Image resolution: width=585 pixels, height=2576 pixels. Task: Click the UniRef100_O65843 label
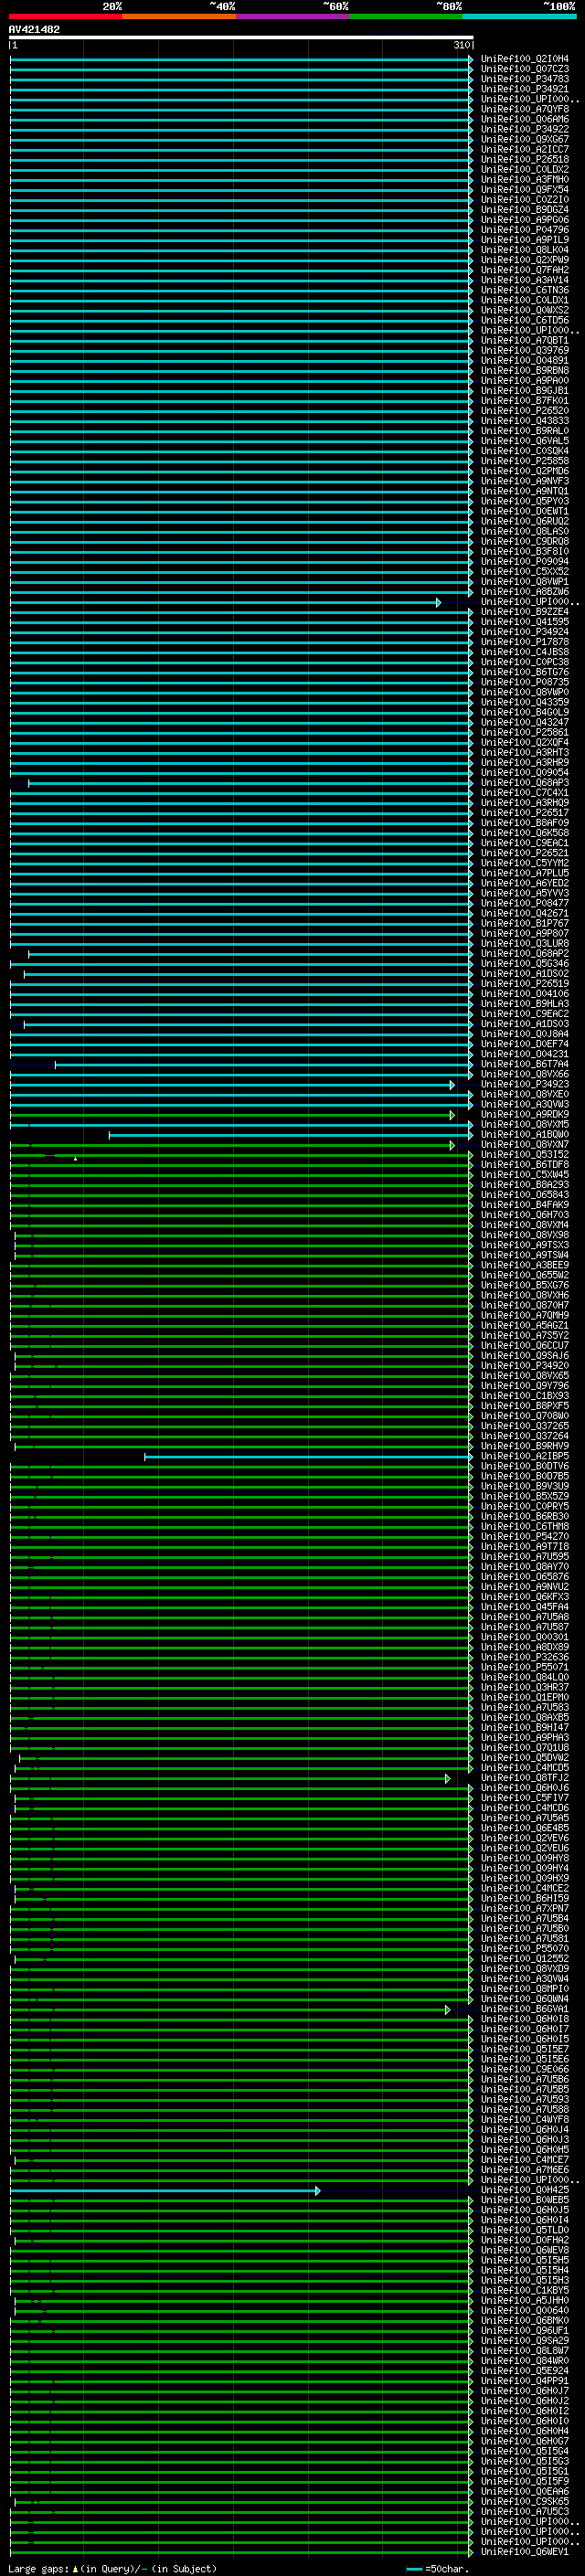tap(525, 1195)
